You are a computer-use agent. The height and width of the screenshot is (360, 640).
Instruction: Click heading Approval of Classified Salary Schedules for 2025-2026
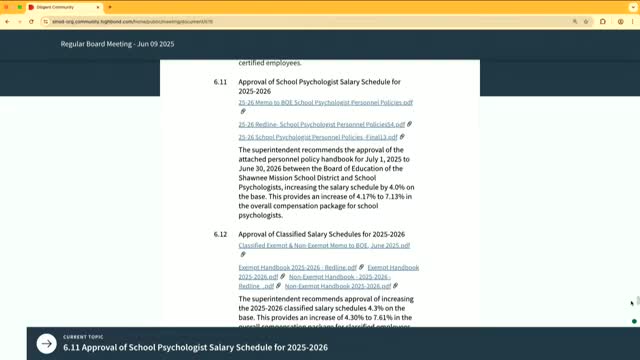(322, 234)
